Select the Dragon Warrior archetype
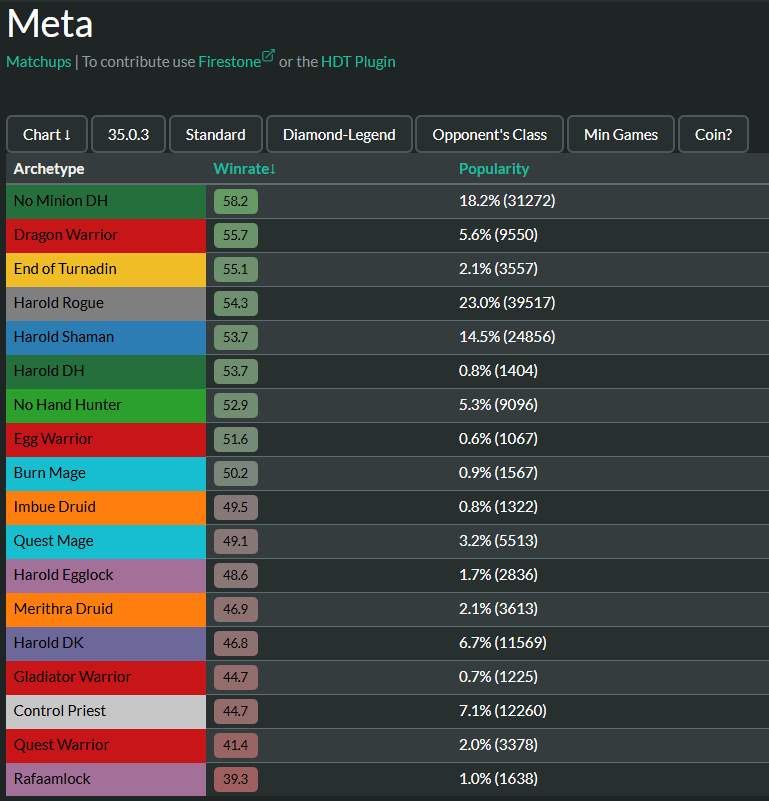Screen dimensions: 769x801 tap(106, 235)
